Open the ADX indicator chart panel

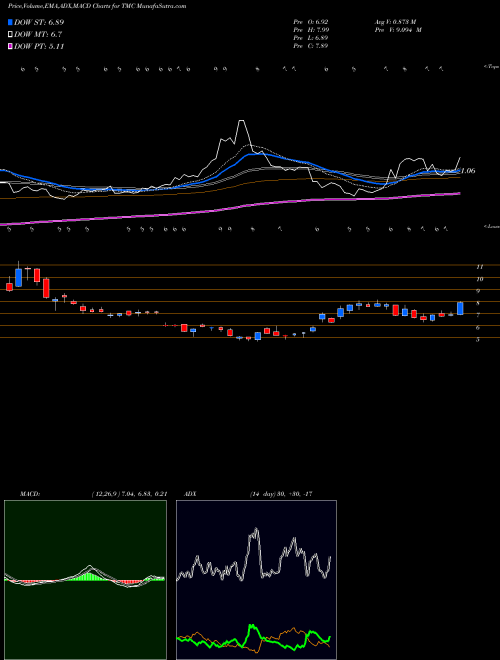[x=256, y=580]
